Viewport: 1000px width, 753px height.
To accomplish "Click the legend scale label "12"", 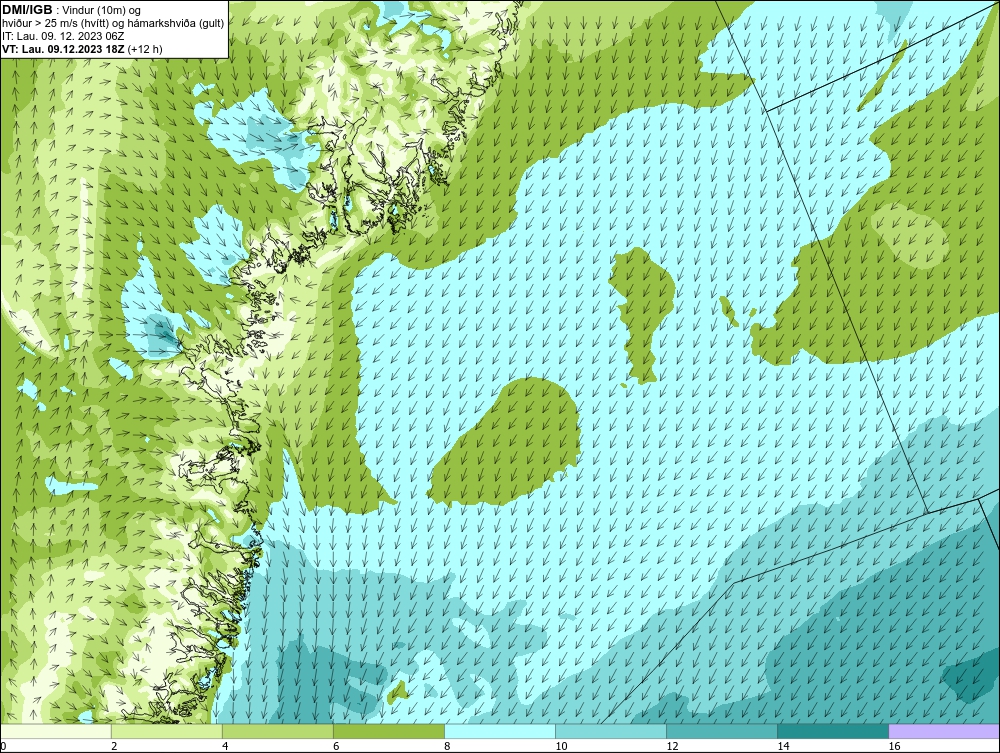I will 672,746.
